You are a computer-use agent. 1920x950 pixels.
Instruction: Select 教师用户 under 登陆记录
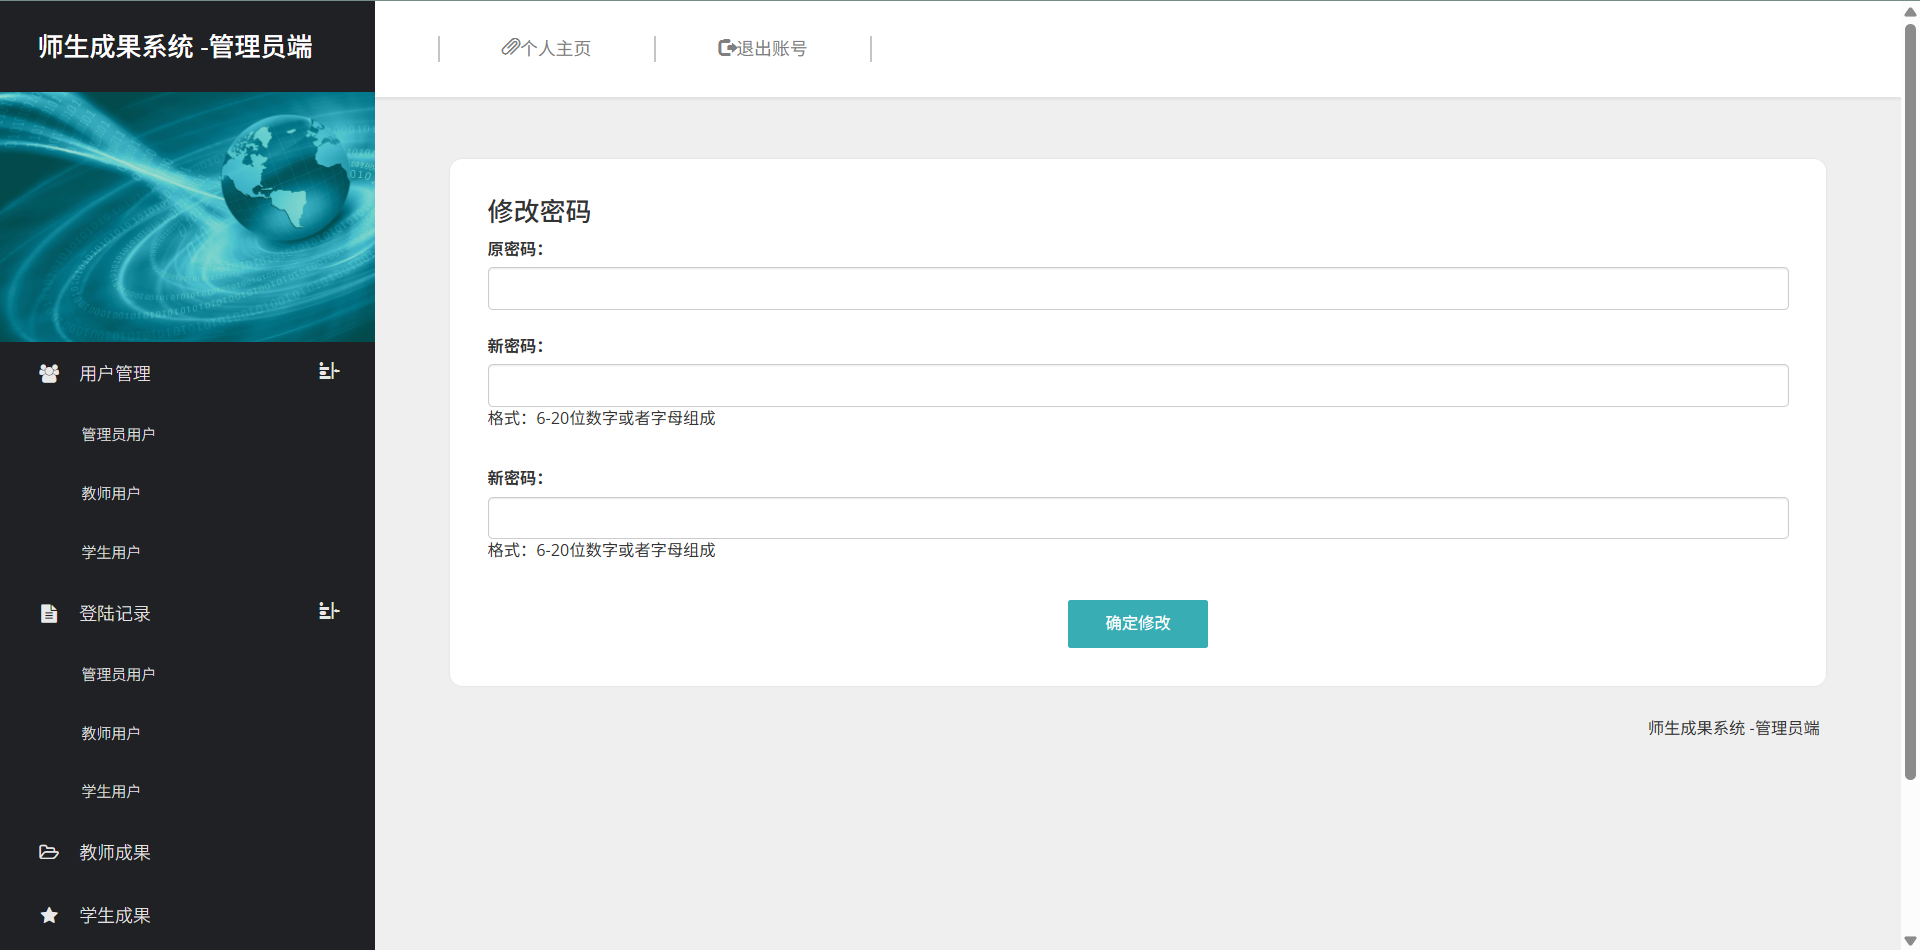click(x=111, y=733)
